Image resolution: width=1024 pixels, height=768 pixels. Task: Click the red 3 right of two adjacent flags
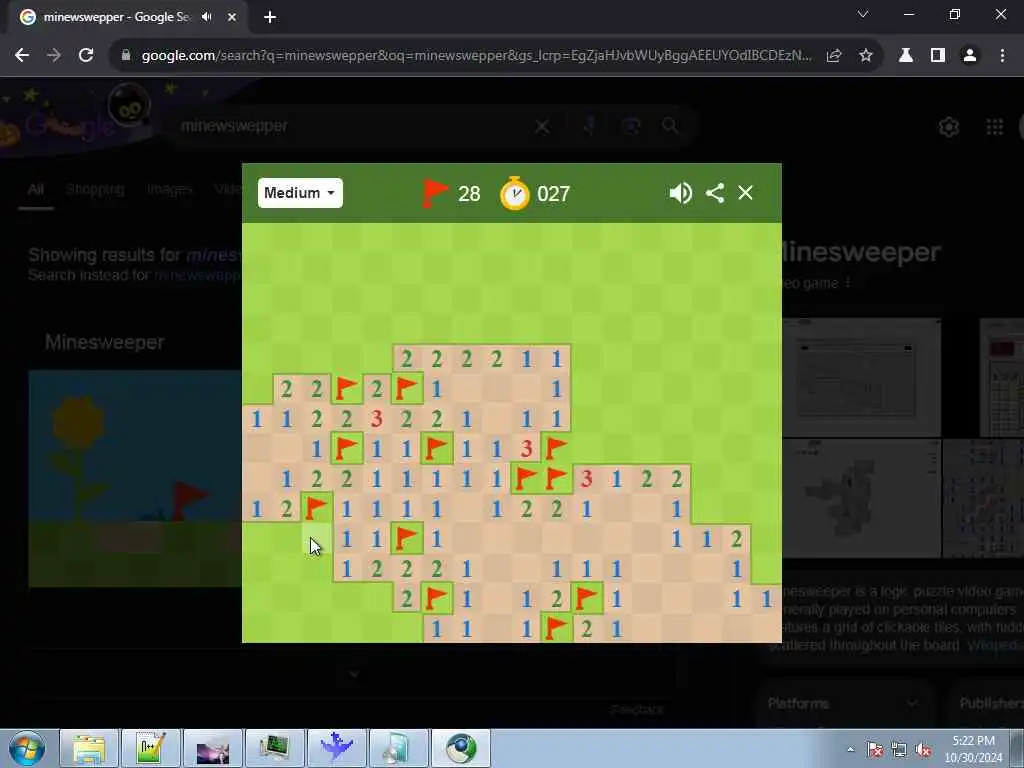(x=586, y=479)
